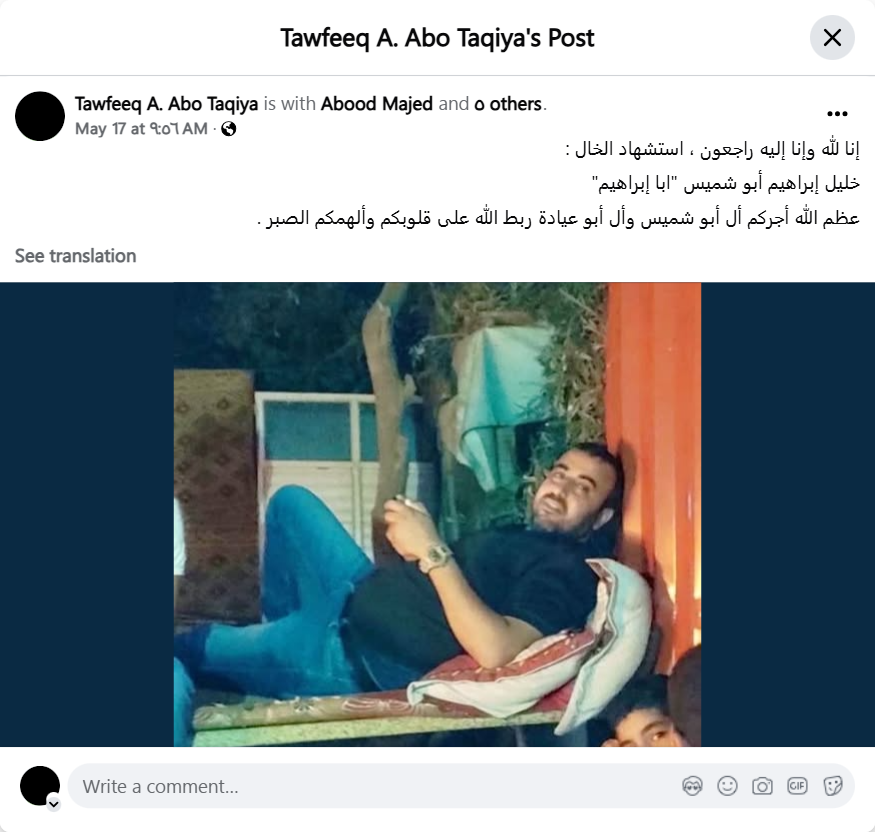Image resolution: width=875 pixels, height=832 pixels.
Task: Open the emoji picker smiley icon
Action: [727, 786]
